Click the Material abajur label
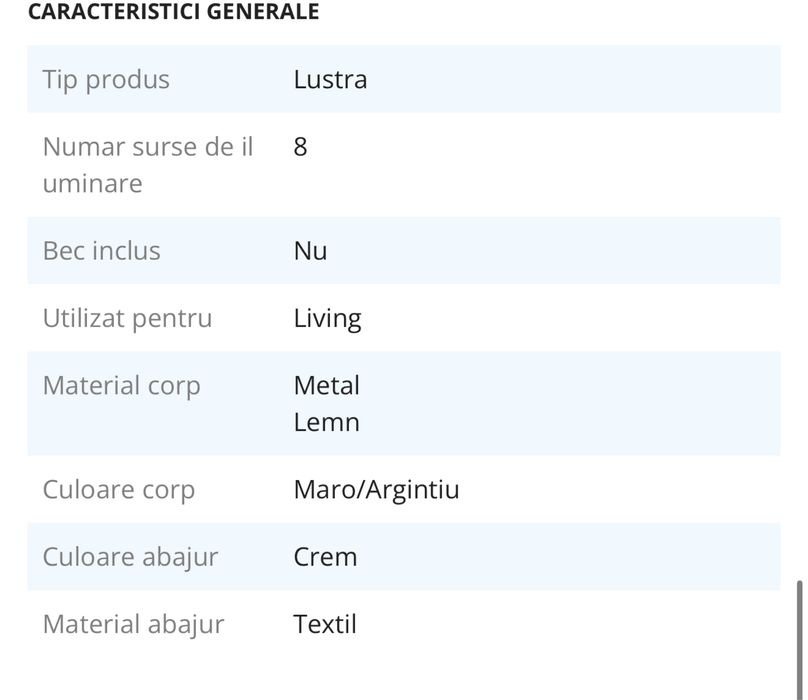Screen dimensions: 808x700 (x=133, y=625)
